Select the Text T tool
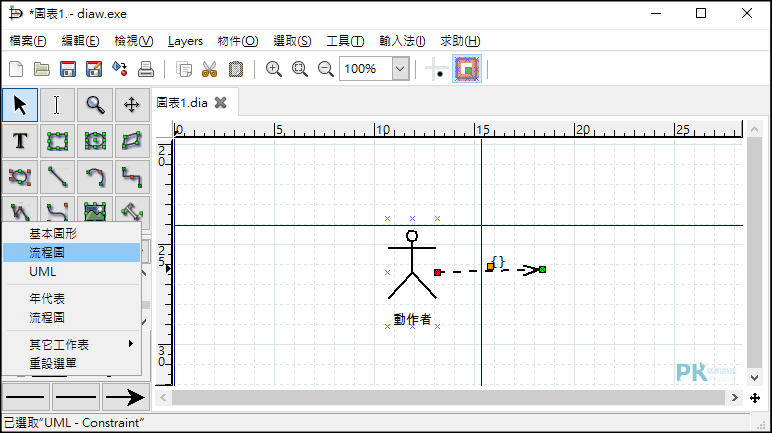This screenshot has width=772, height=433. (x=20, y=141)
